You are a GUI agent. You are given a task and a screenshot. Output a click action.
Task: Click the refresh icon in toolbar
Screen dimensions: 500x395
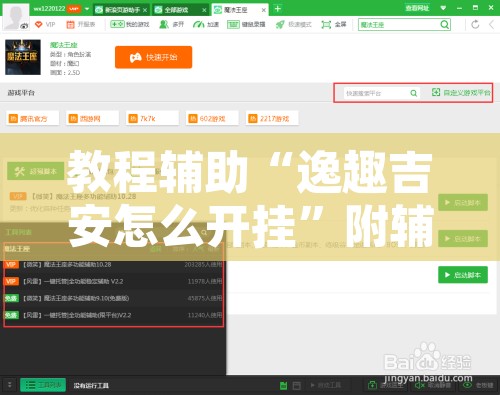click(x=475, y=24)
